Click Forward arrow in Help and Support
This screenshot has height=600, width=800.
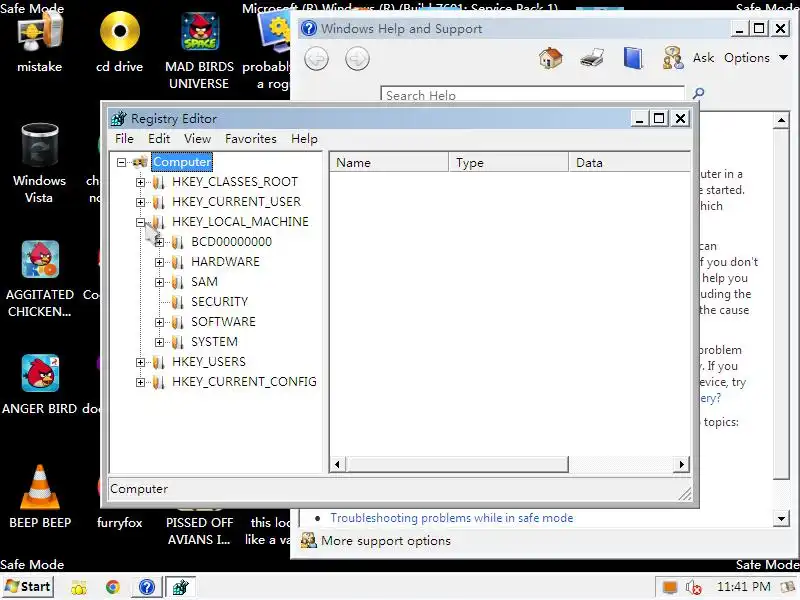point(357,59)
